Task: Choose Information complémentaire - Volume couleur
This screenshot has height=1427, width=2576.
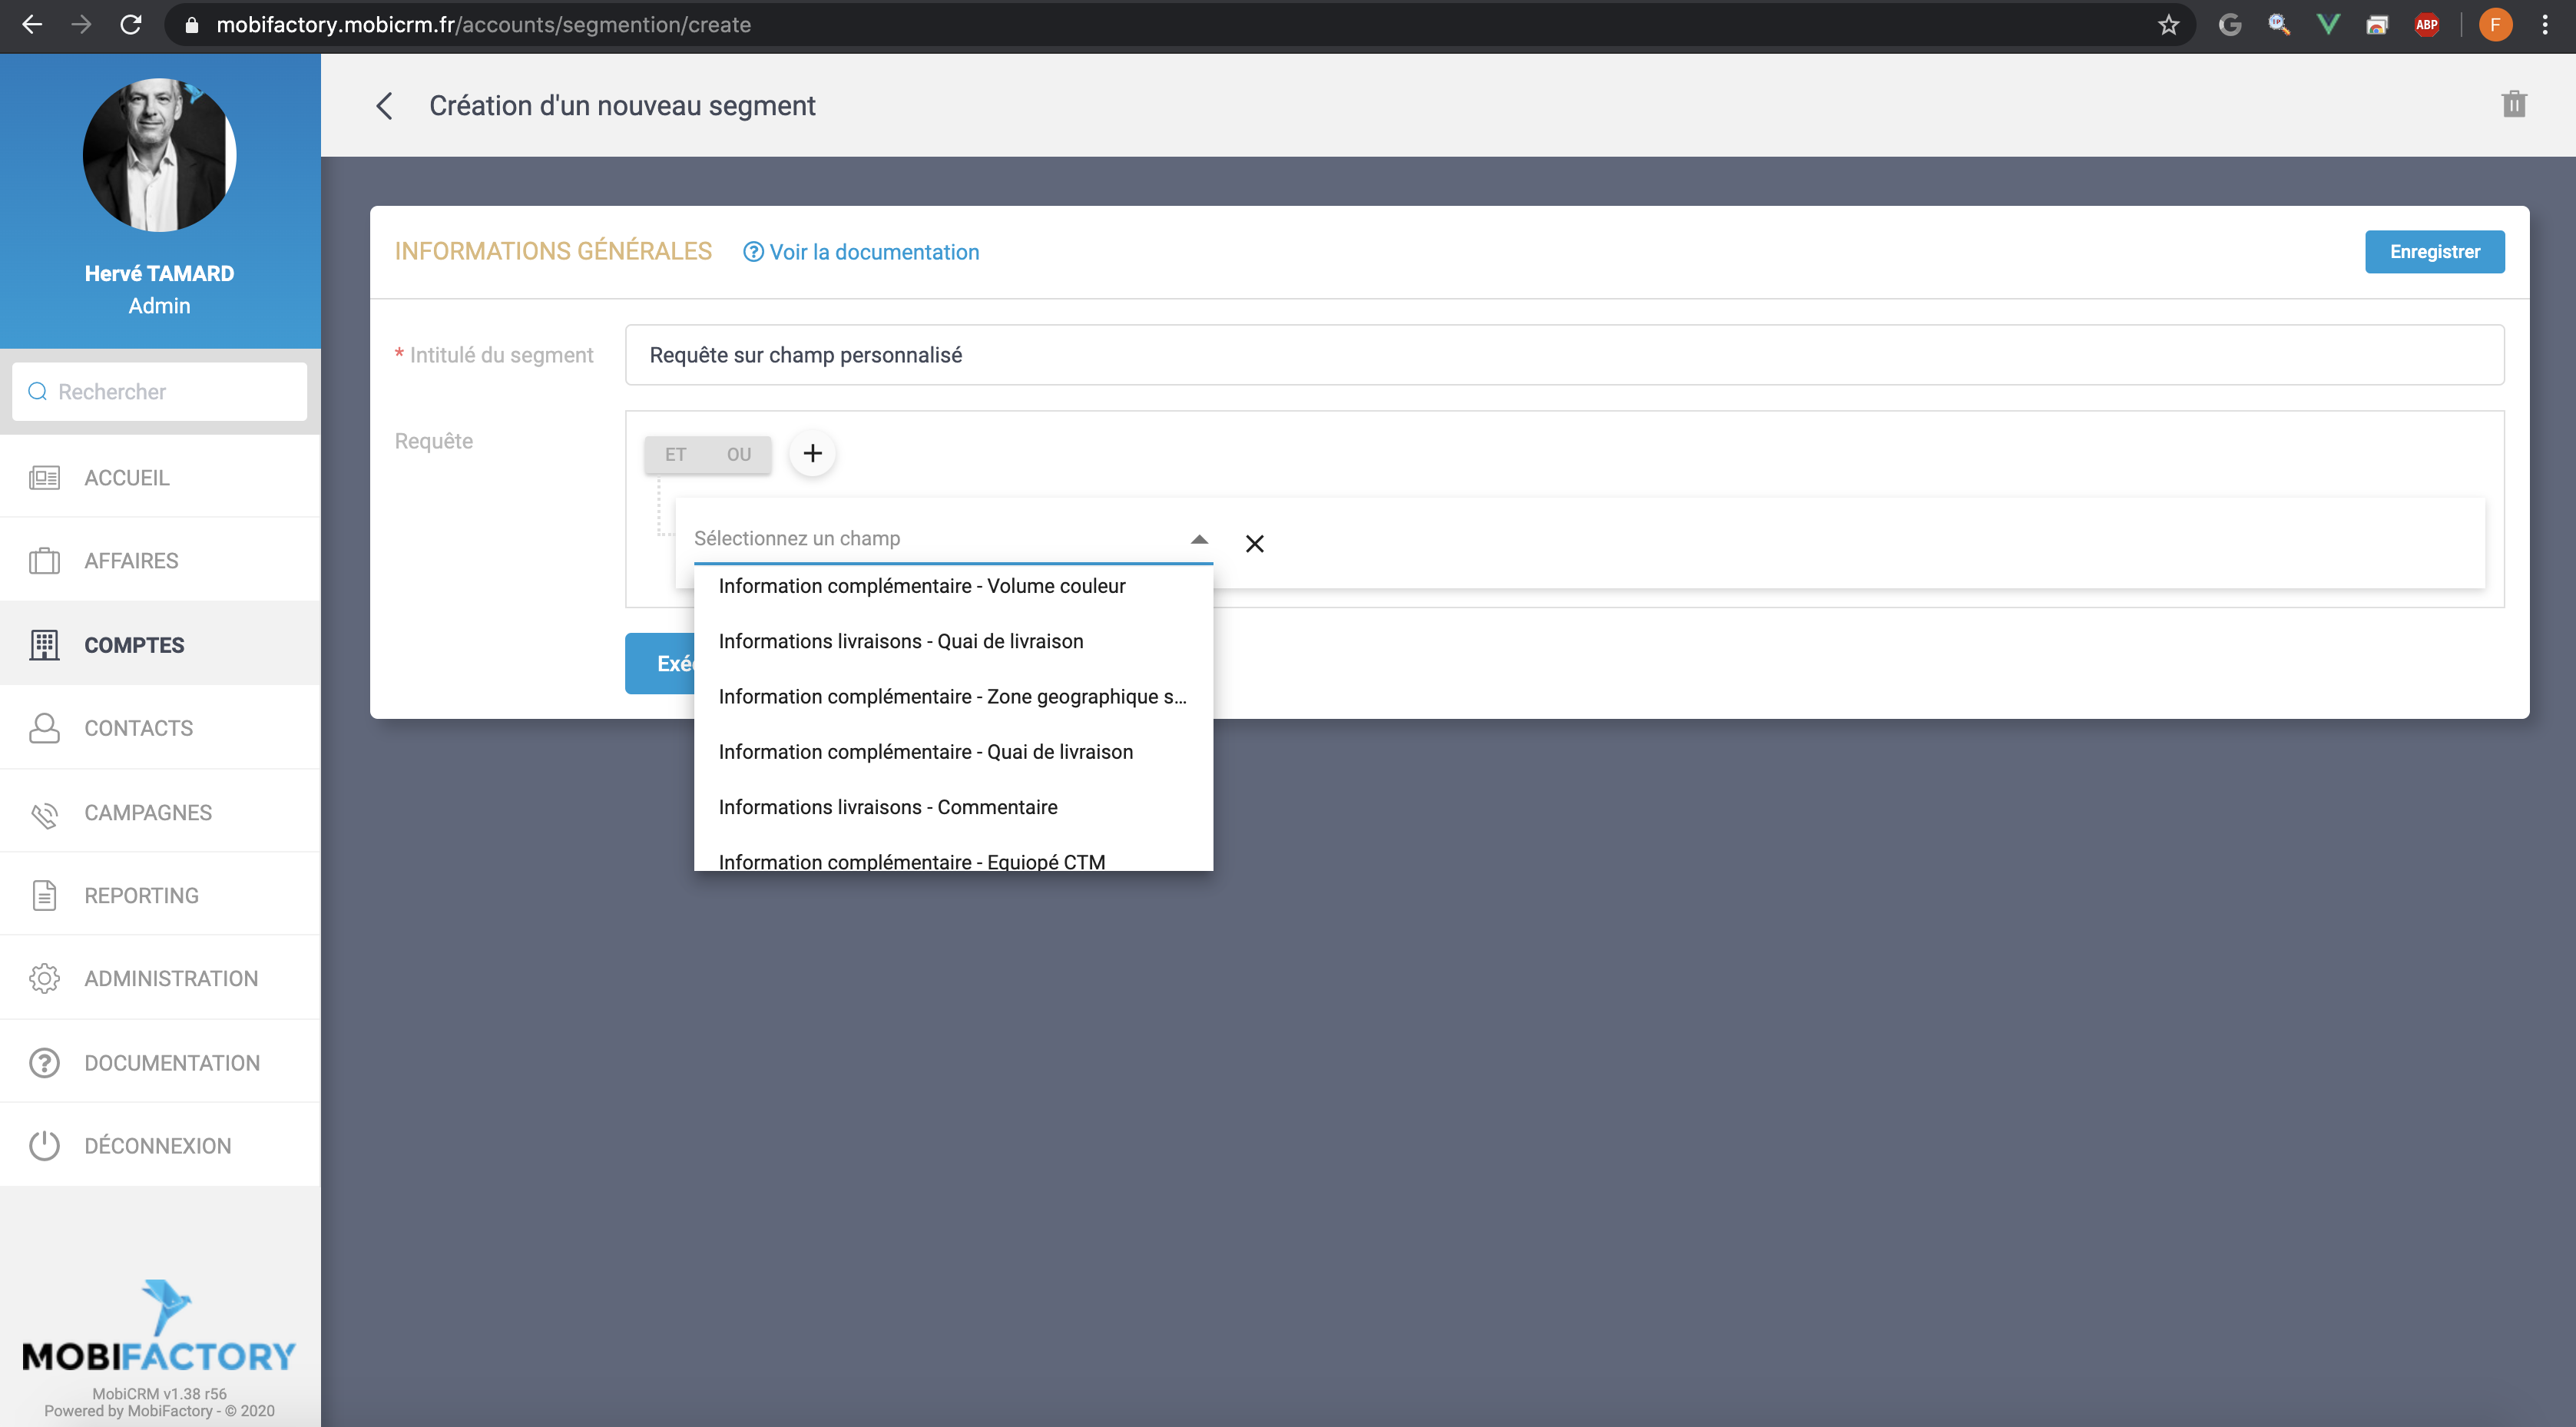Action: point(921,586)
